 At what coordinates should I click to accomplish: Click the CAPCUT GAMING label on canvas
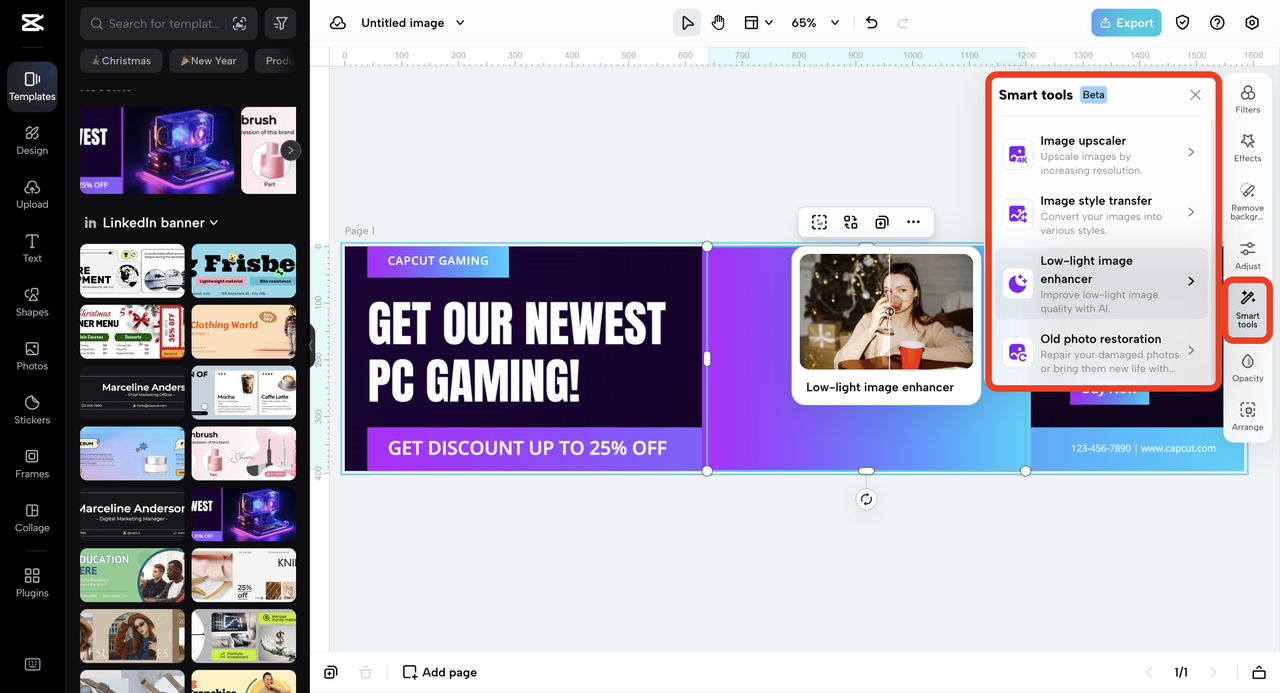click(x=438, y=261)
